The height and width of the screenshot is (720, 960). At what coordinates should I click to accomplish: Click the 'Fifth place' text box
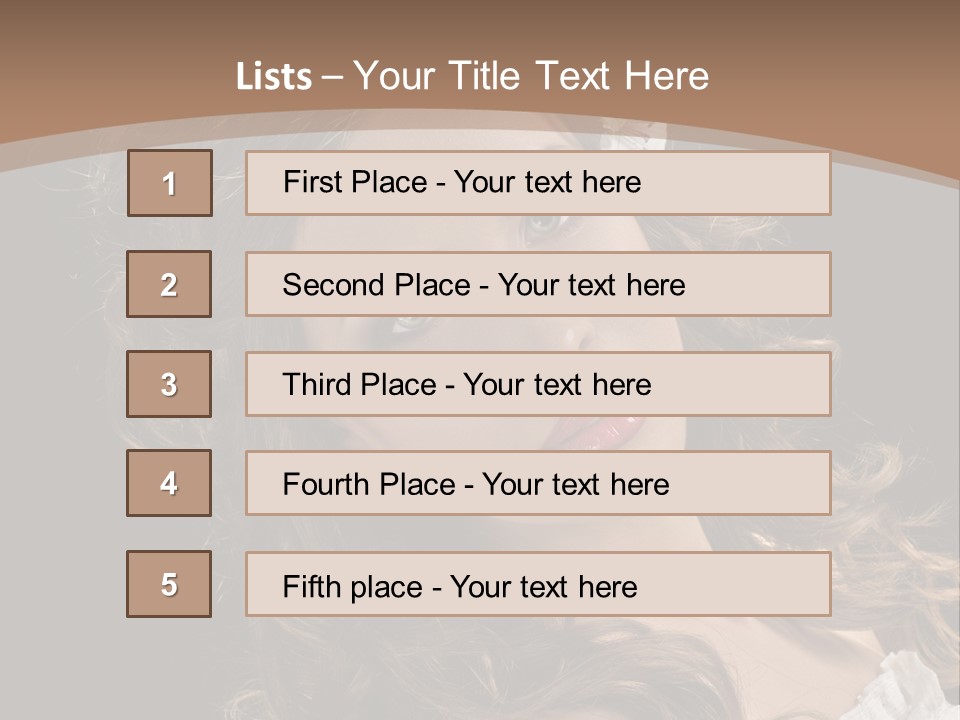538,584
